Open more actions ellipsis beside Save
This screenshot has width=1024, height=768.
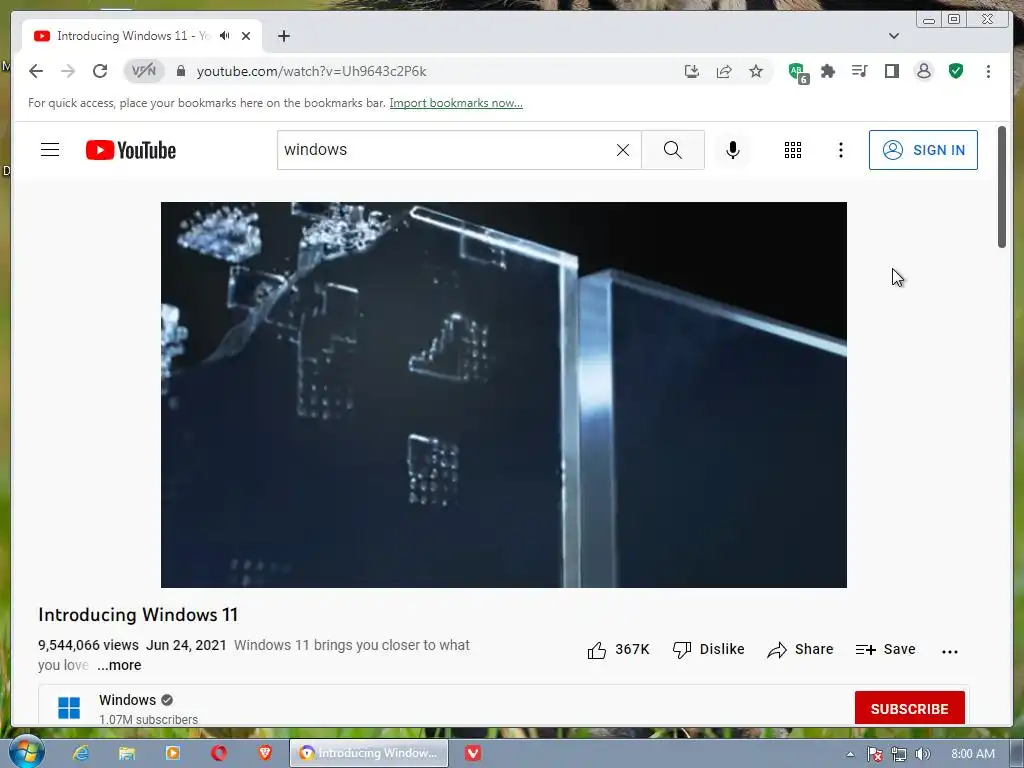(x=950, y=651)
